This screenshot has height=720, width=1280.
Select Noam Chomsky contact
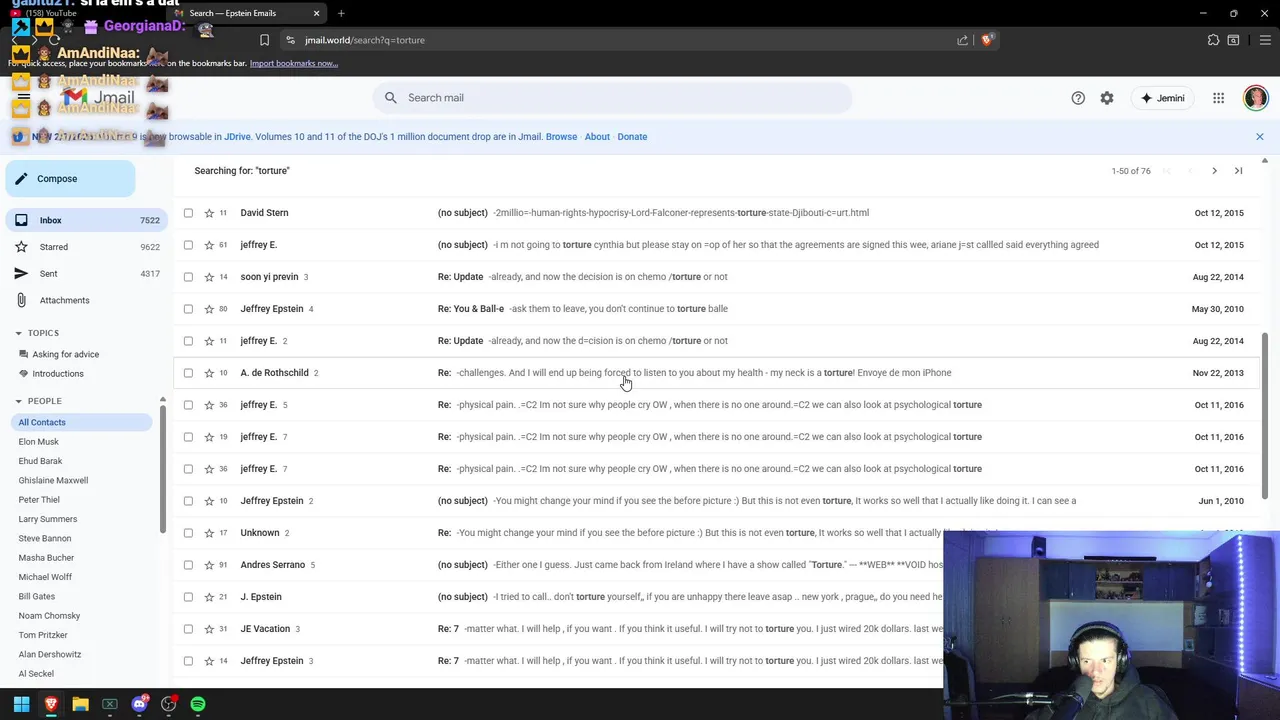49,616
